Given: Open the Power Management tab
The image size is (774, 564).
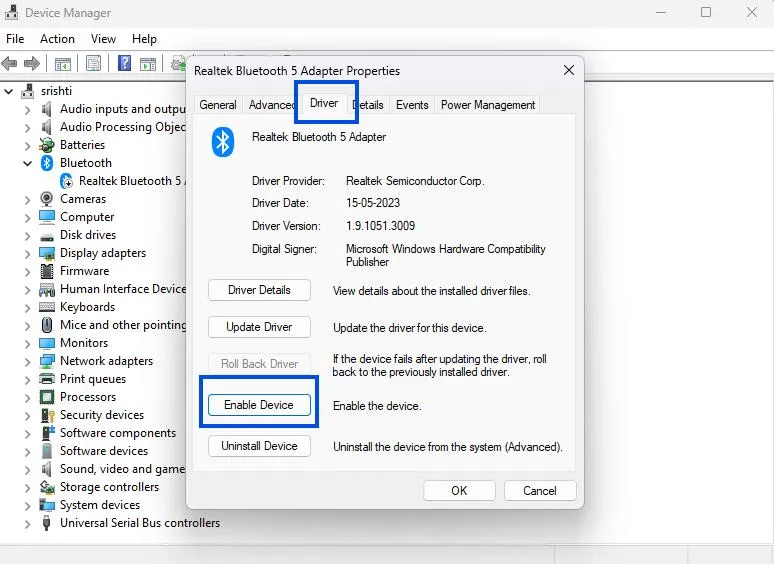Looking at the screenshot, I should point(488,105).
